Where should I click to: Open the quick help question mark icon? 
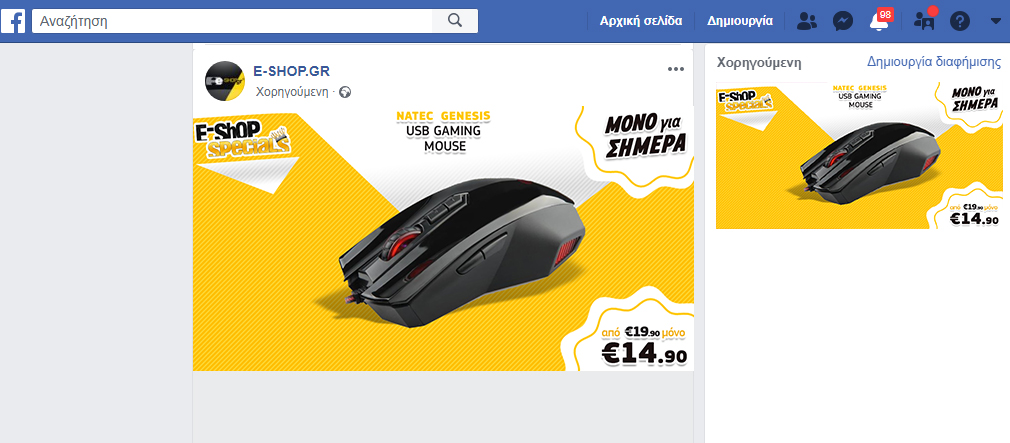(x=960, y=21)
